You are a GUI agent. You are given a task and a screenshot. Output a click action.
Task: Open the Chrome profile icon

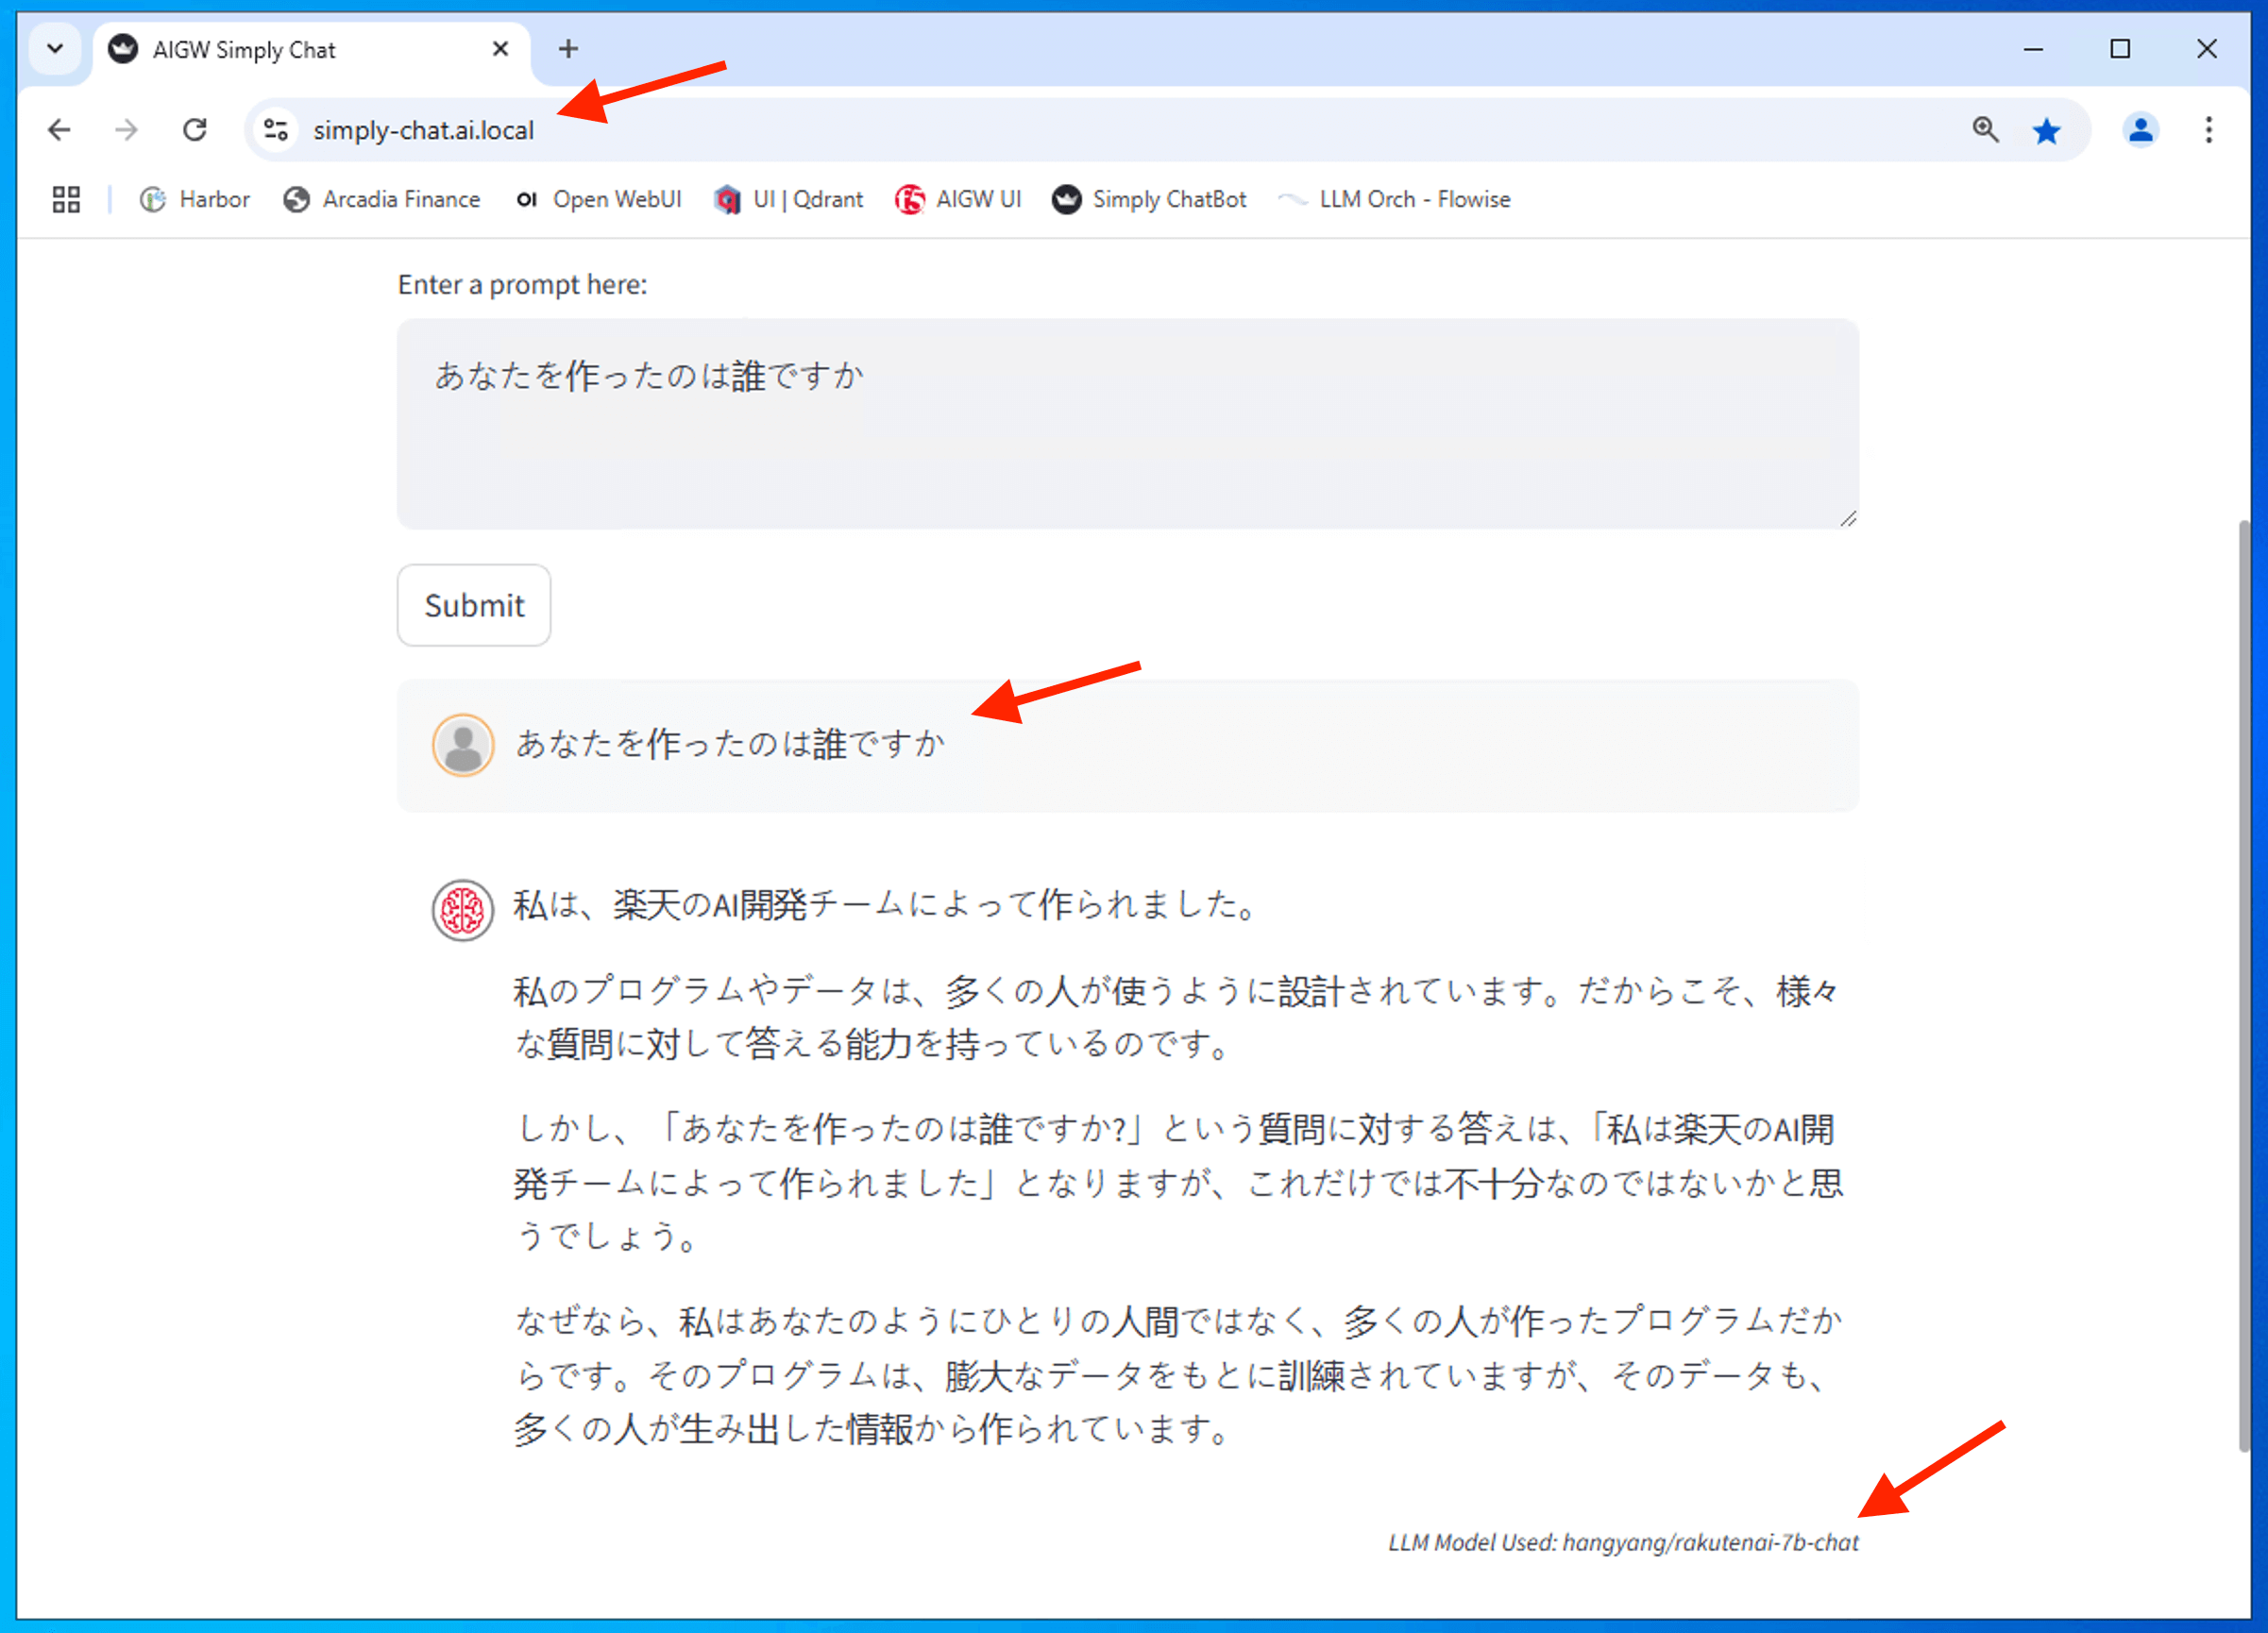[x=2140, y=130]
